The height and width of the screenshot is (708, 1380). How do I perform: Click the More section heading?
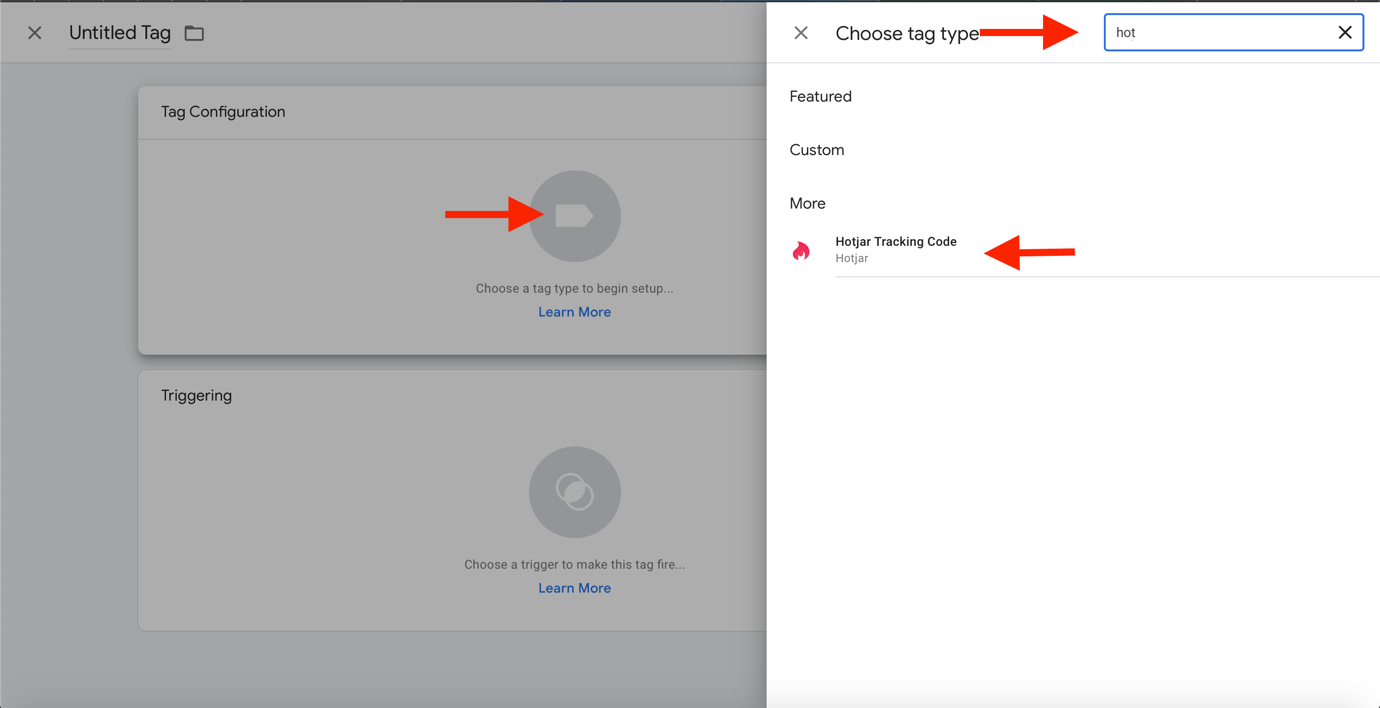(x=807, y=203)
